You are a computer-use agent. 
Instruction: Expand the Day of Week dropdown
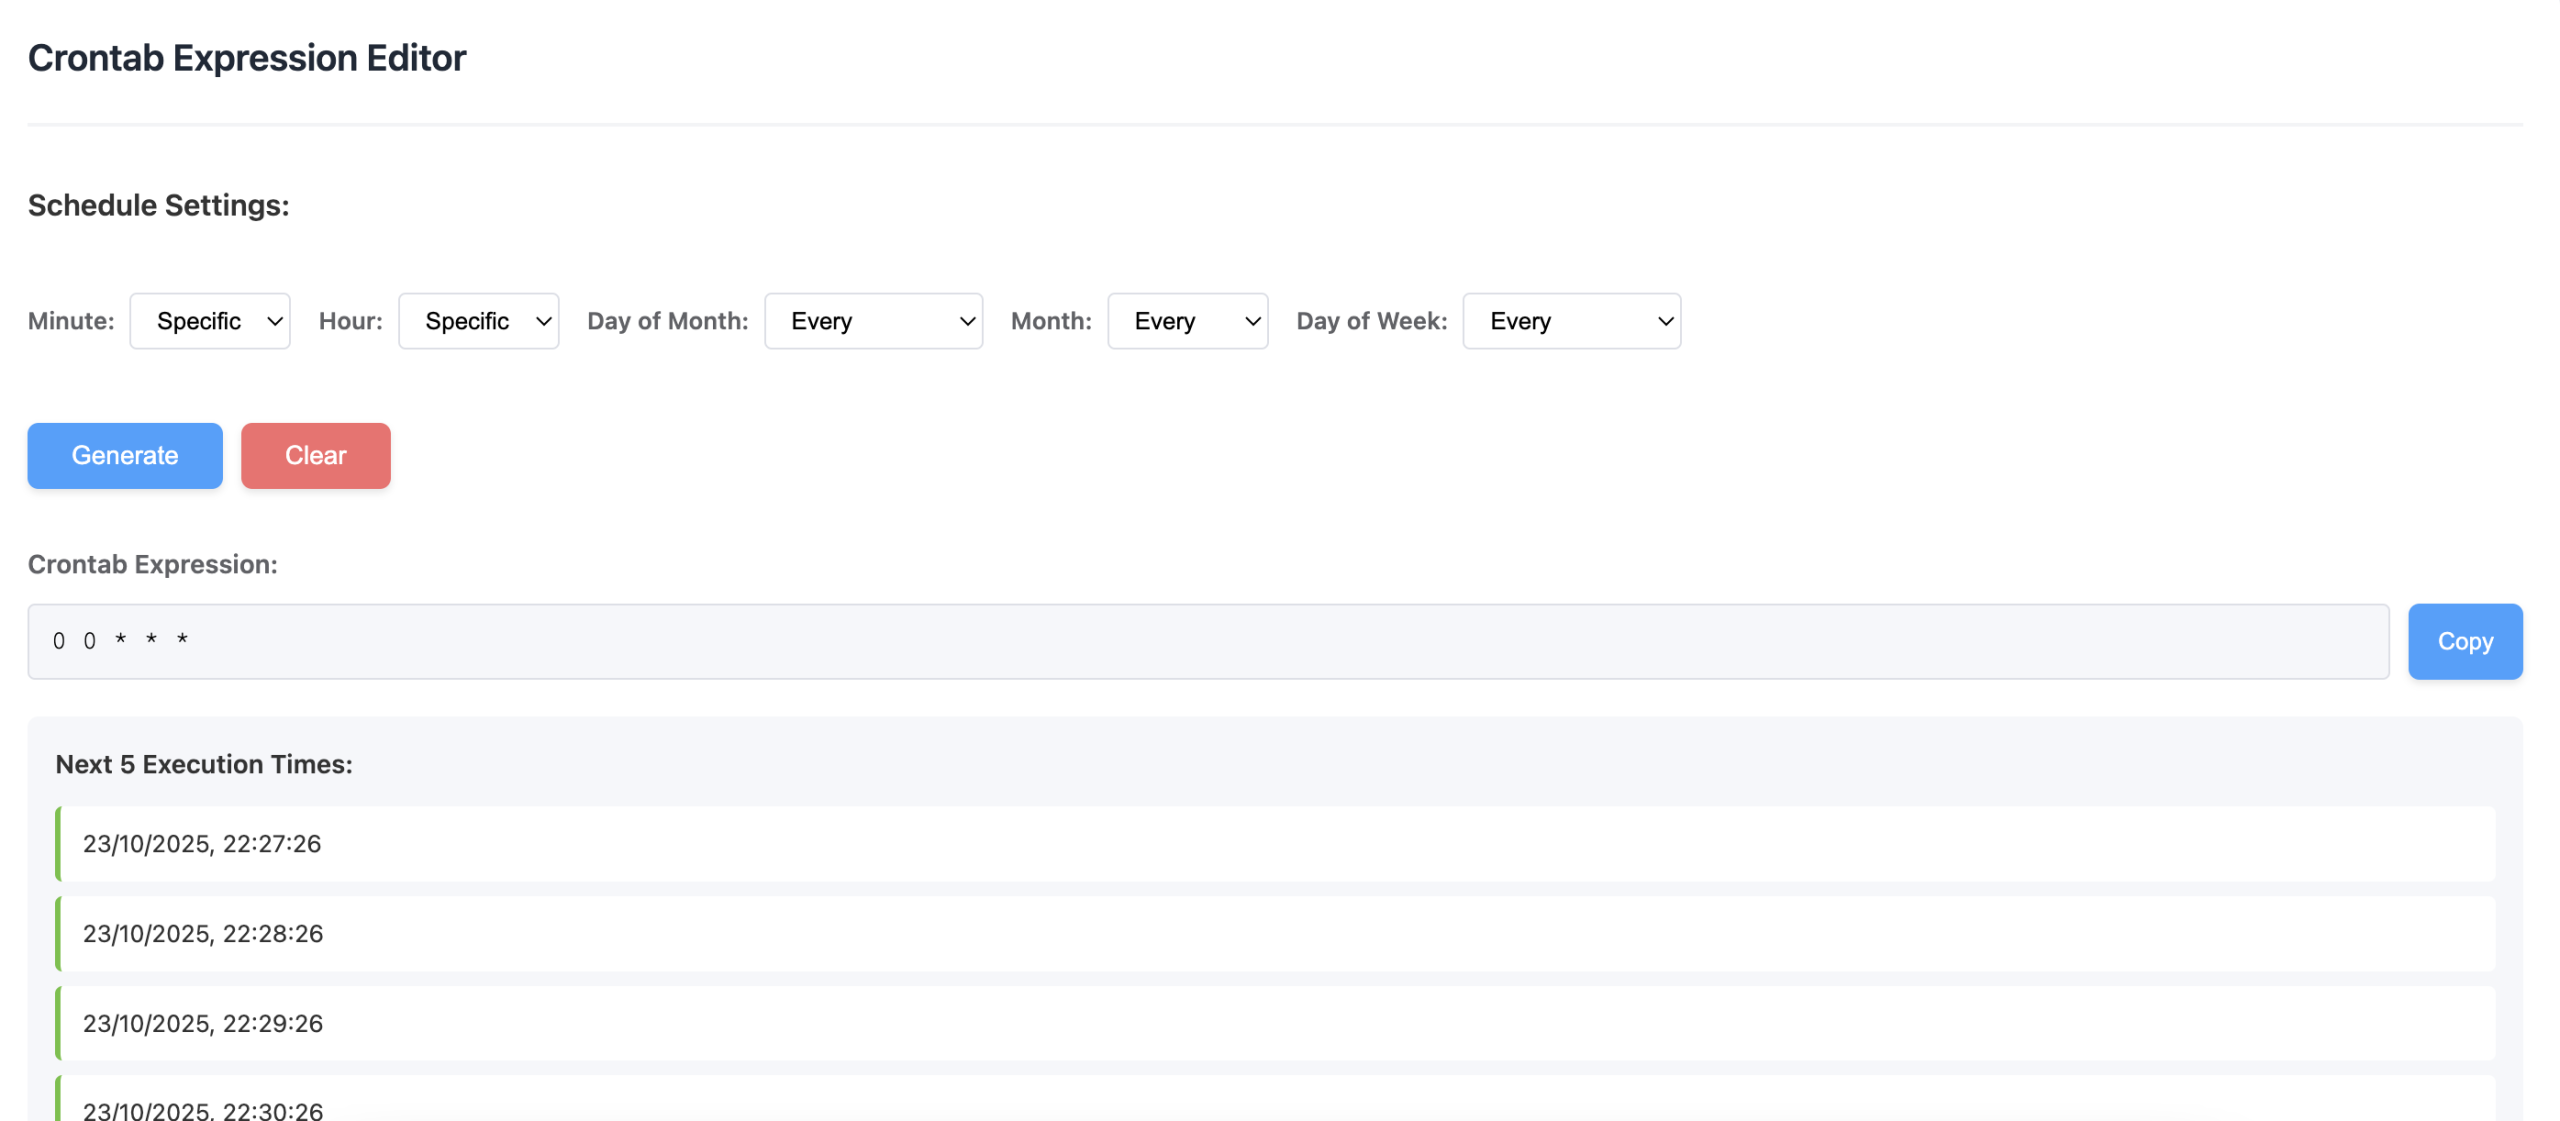(x=1571, y=321)
